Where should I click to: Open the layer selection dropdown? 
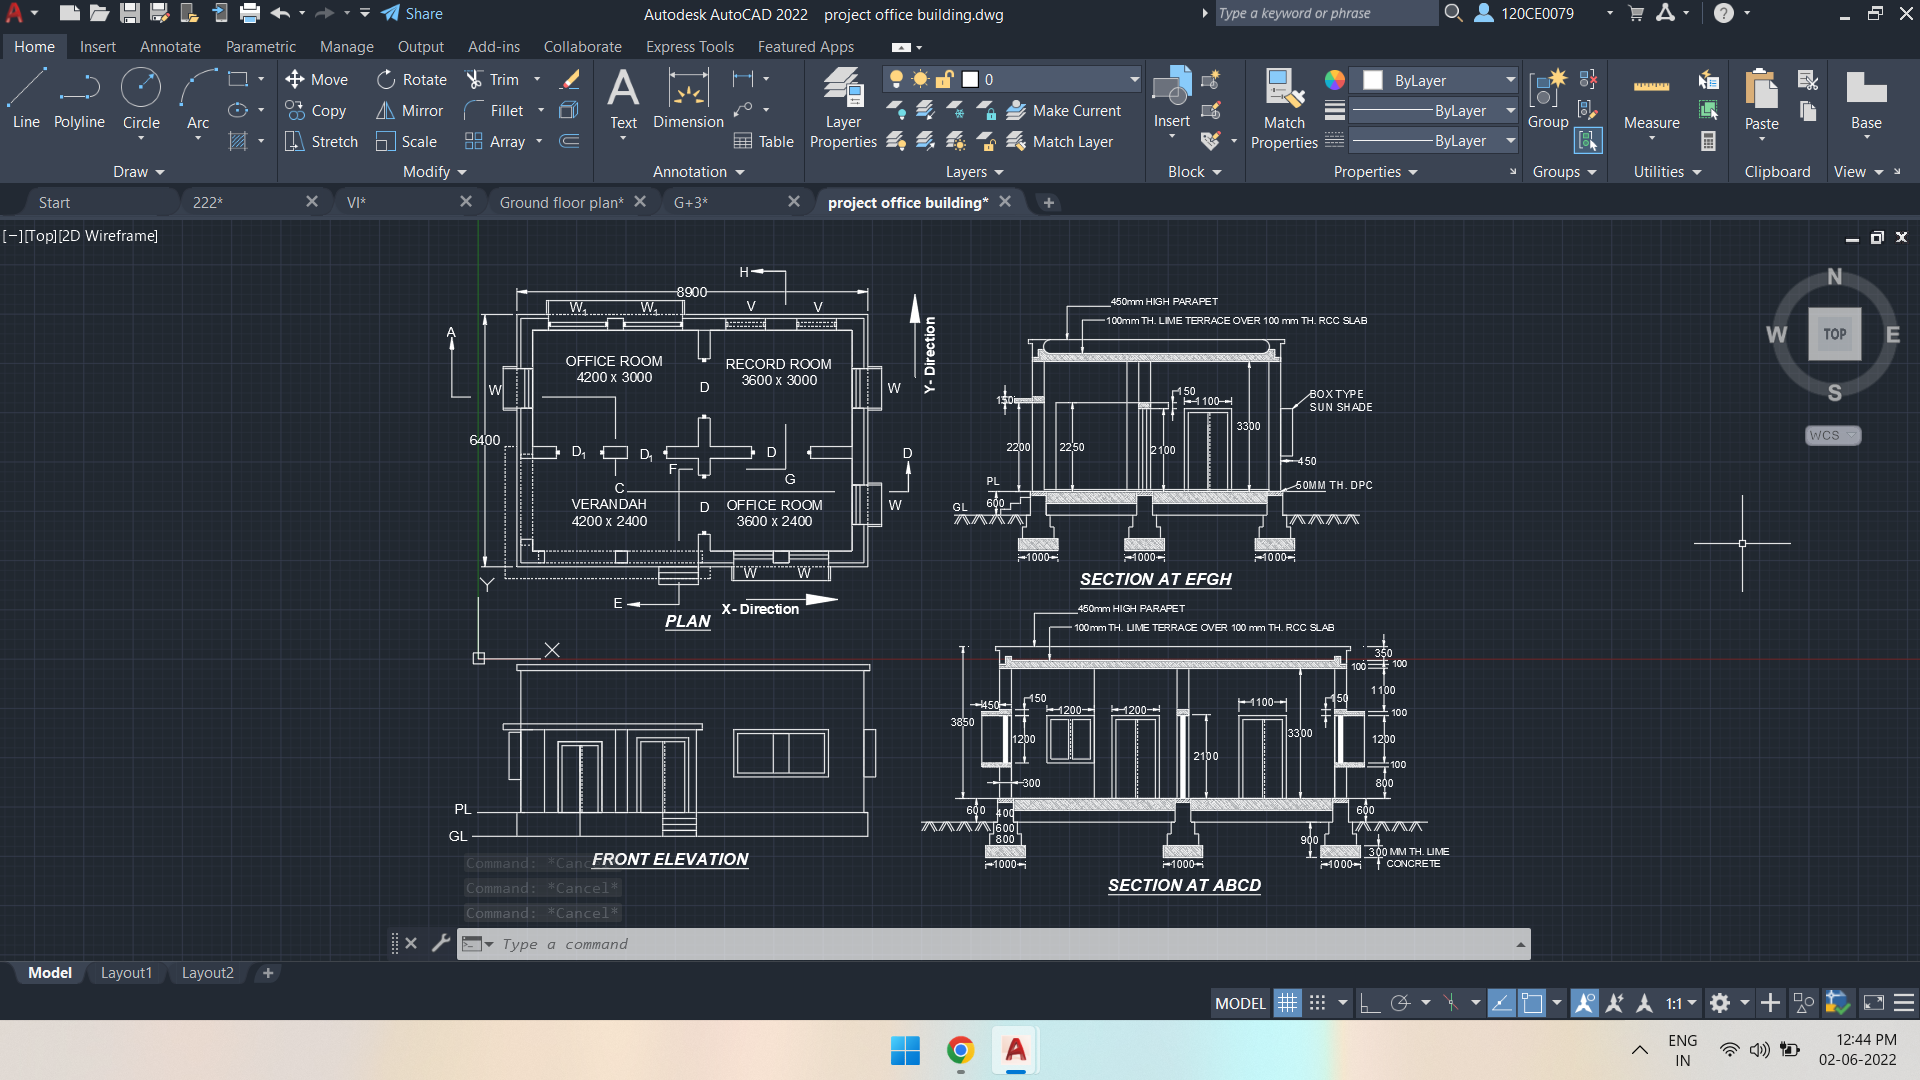click(x=1131, y=78)
